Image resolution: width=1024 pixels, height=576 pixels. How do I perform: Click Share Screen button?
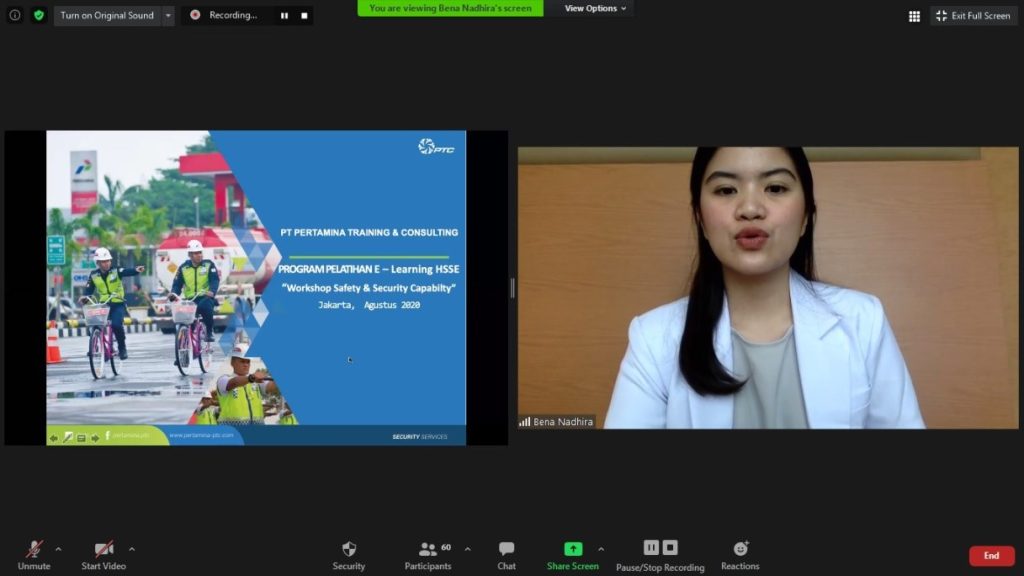(573, 556)
